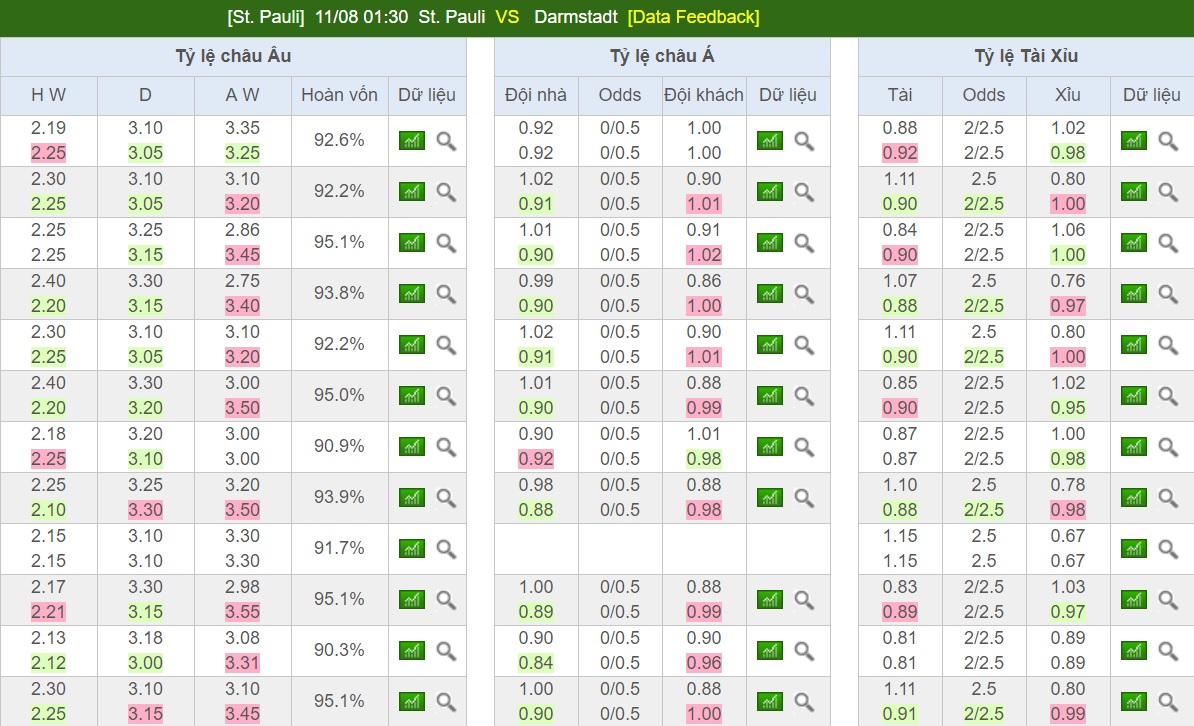The height and width of the screenshot is (726, 1194).
Task: Click Tài Xỉu magnifier for row 0.87 / 1.00
Action: (x=1168, y=447)
